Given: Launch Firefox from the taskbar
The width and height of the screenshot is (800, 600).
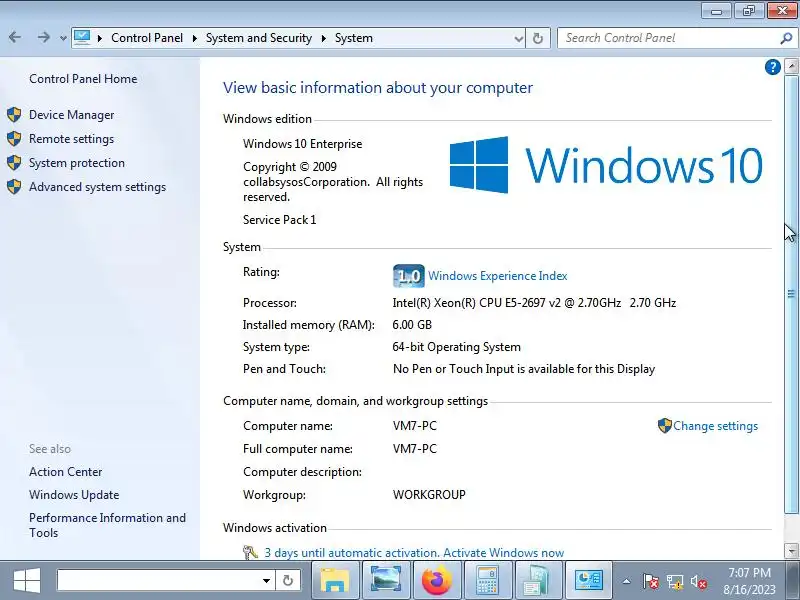Looking at the screenshot, I should (x=437, y=580).
